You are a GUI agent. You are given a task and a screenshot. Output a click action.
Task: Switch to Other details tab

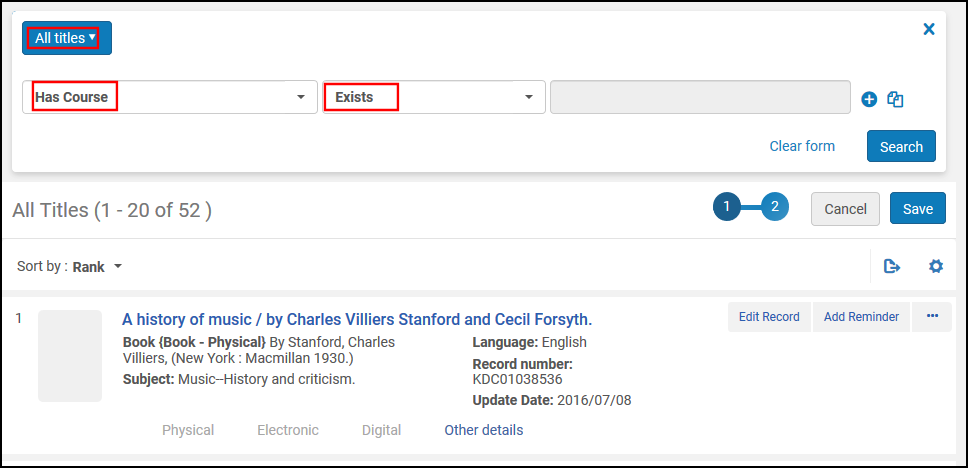pyautogui.click(x=483, y=430)
